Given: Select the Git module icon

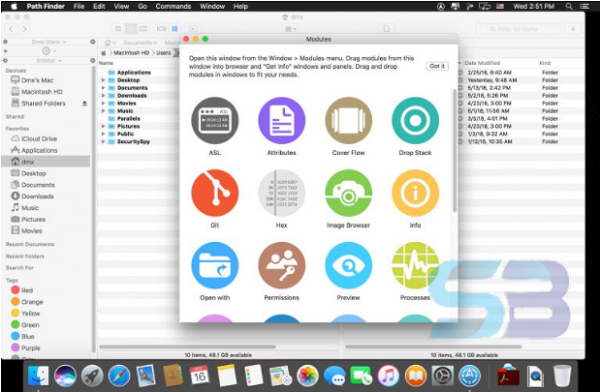Looking at the screenshot, I should (x=215, y=193).
